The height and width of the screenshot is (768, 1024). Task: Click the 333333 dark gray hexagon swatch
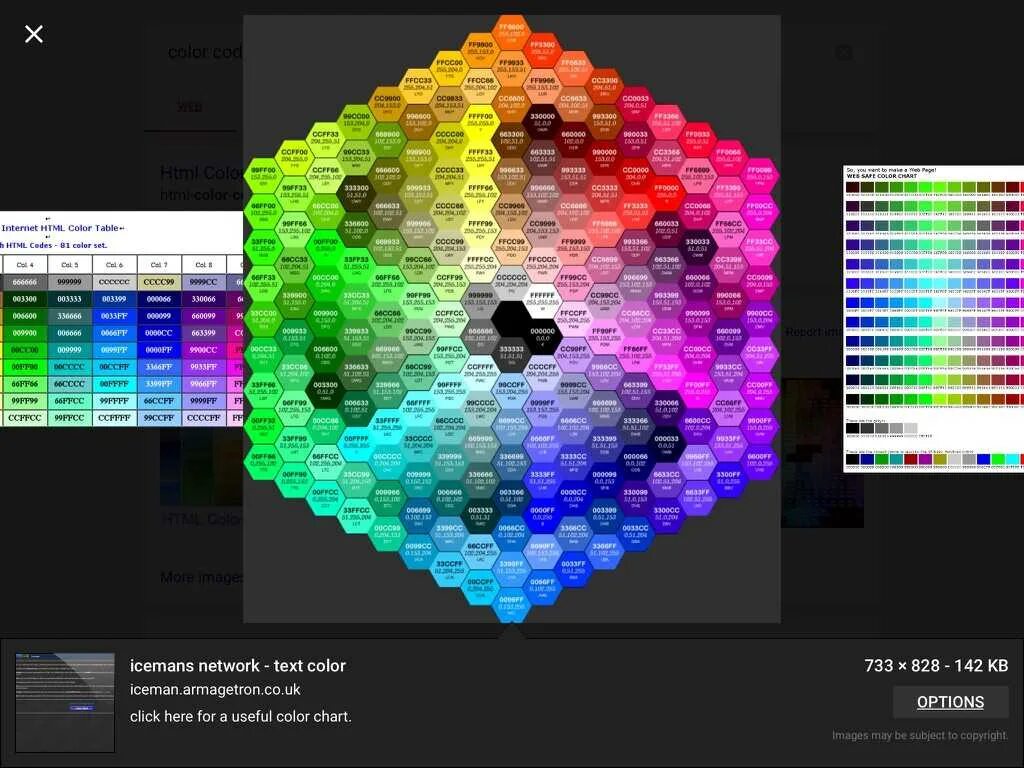(511, 354)
